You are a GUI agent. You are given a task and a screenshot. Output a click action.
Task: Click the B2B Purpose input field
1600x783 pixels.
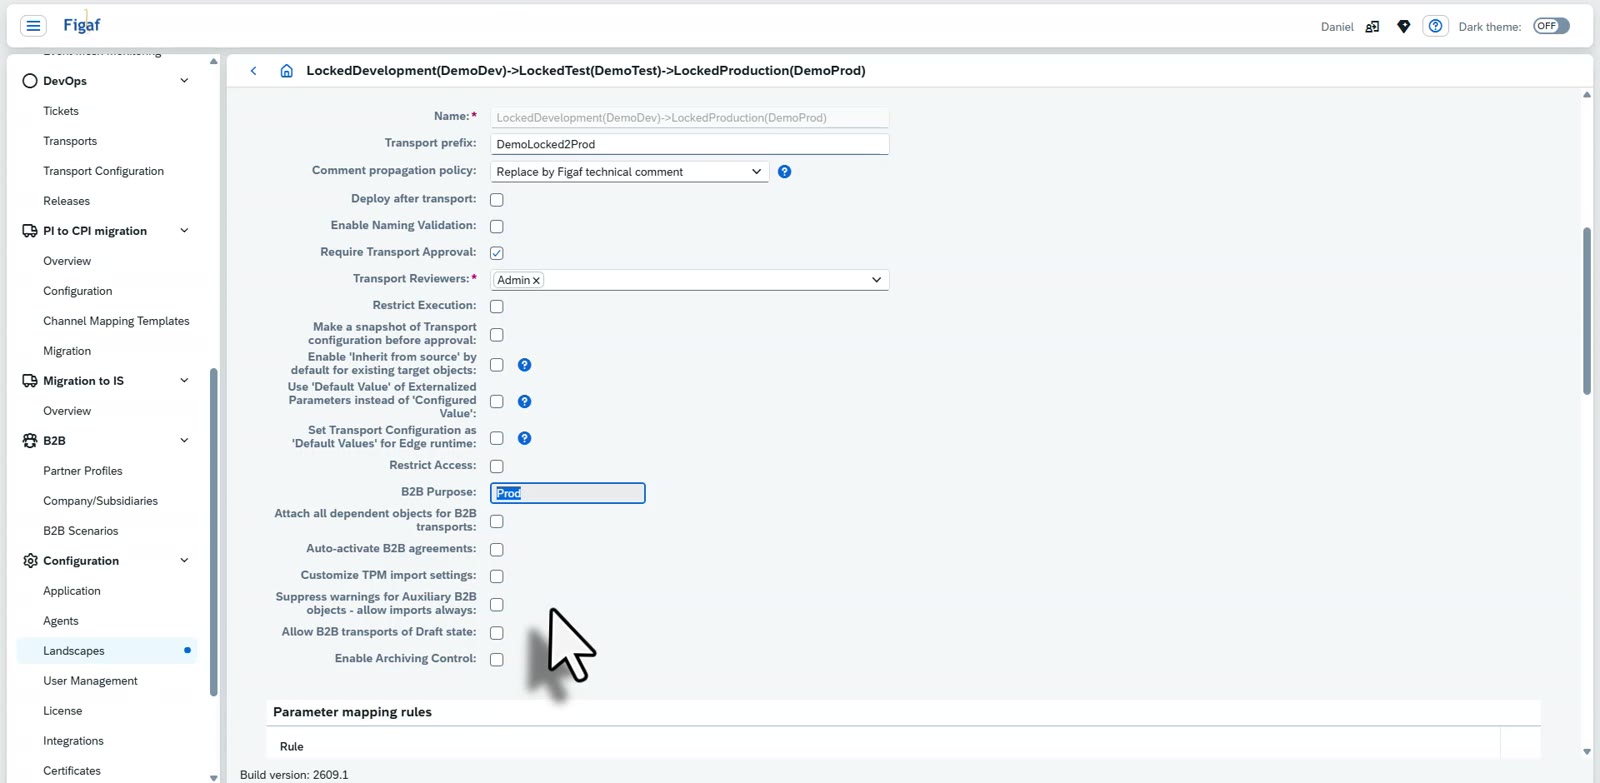pyautogui.click(x=568, y=493)
